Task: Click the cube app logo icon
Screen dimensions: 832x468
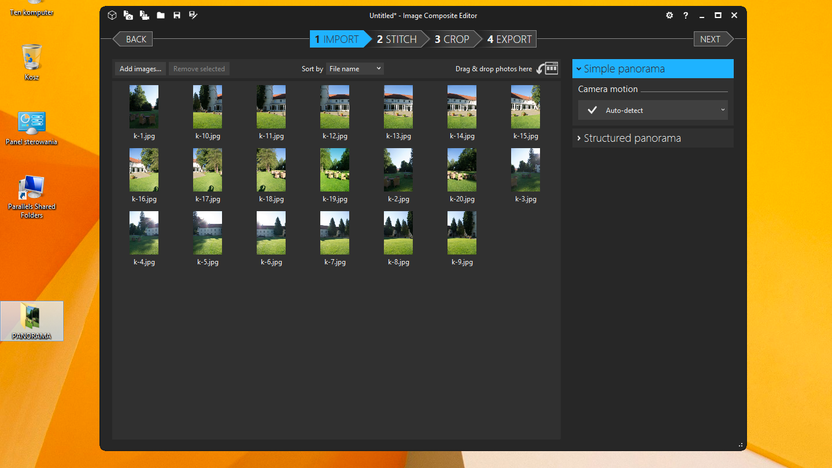Action: pyautogui.click(x=112, y=15)
